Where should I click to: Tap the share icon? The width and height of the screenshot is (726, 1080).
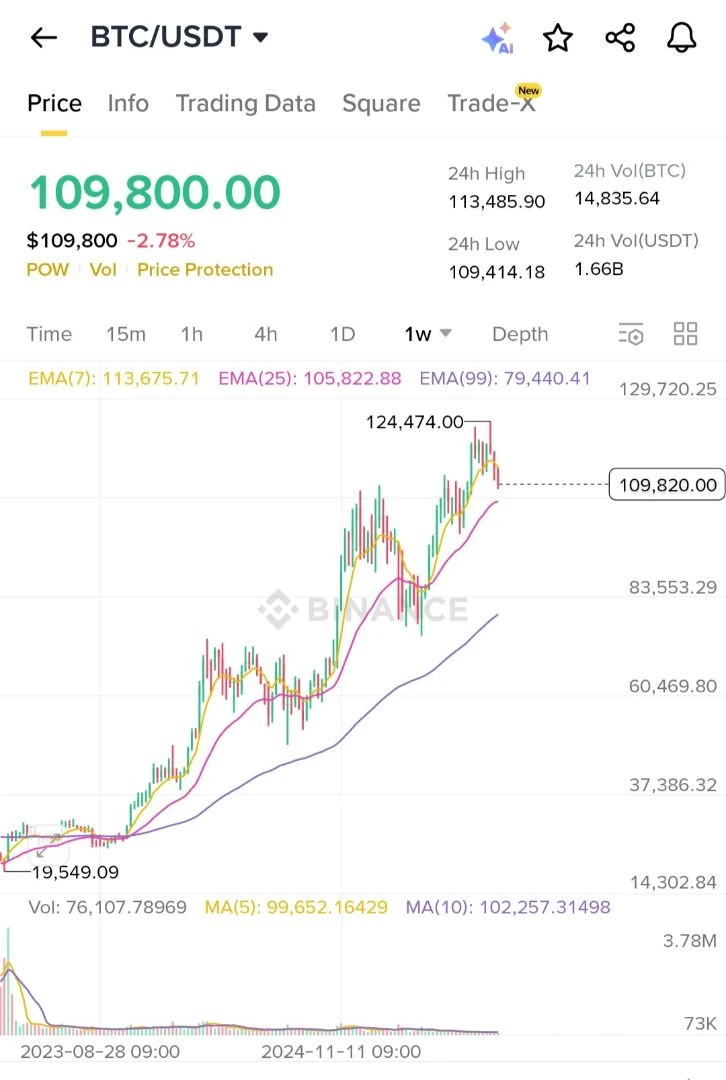[x=620, y=37]
